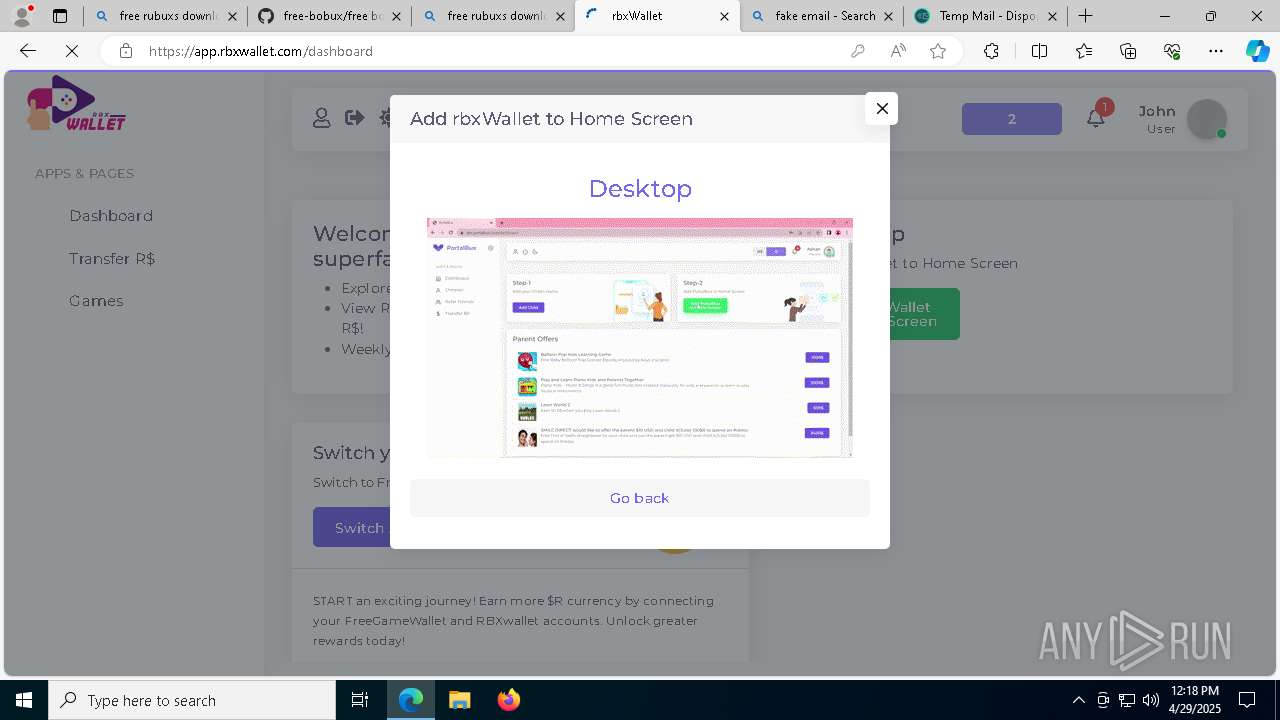The height and width of the screenshot is (720, 1280).
Task: Click the user profile icon in header
Action: [321, 118]
